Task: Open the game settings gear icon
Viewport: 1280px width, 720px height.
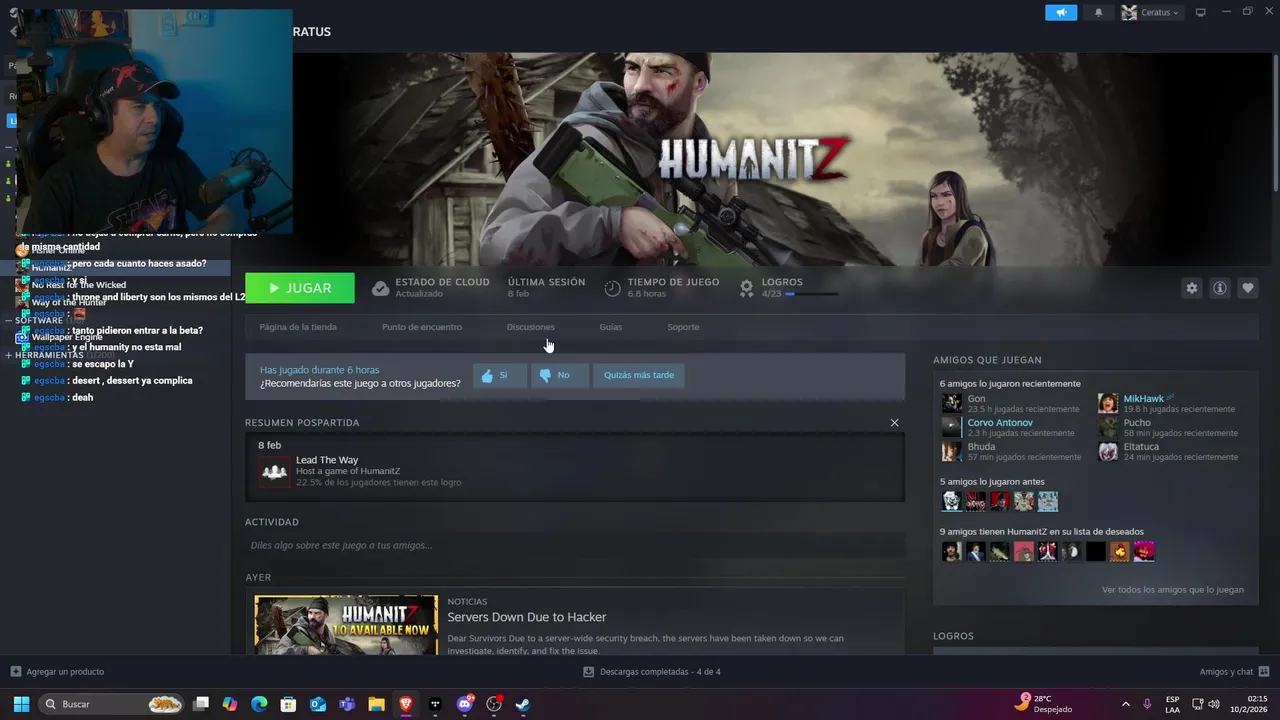Action: click(x=1191, y=288)
